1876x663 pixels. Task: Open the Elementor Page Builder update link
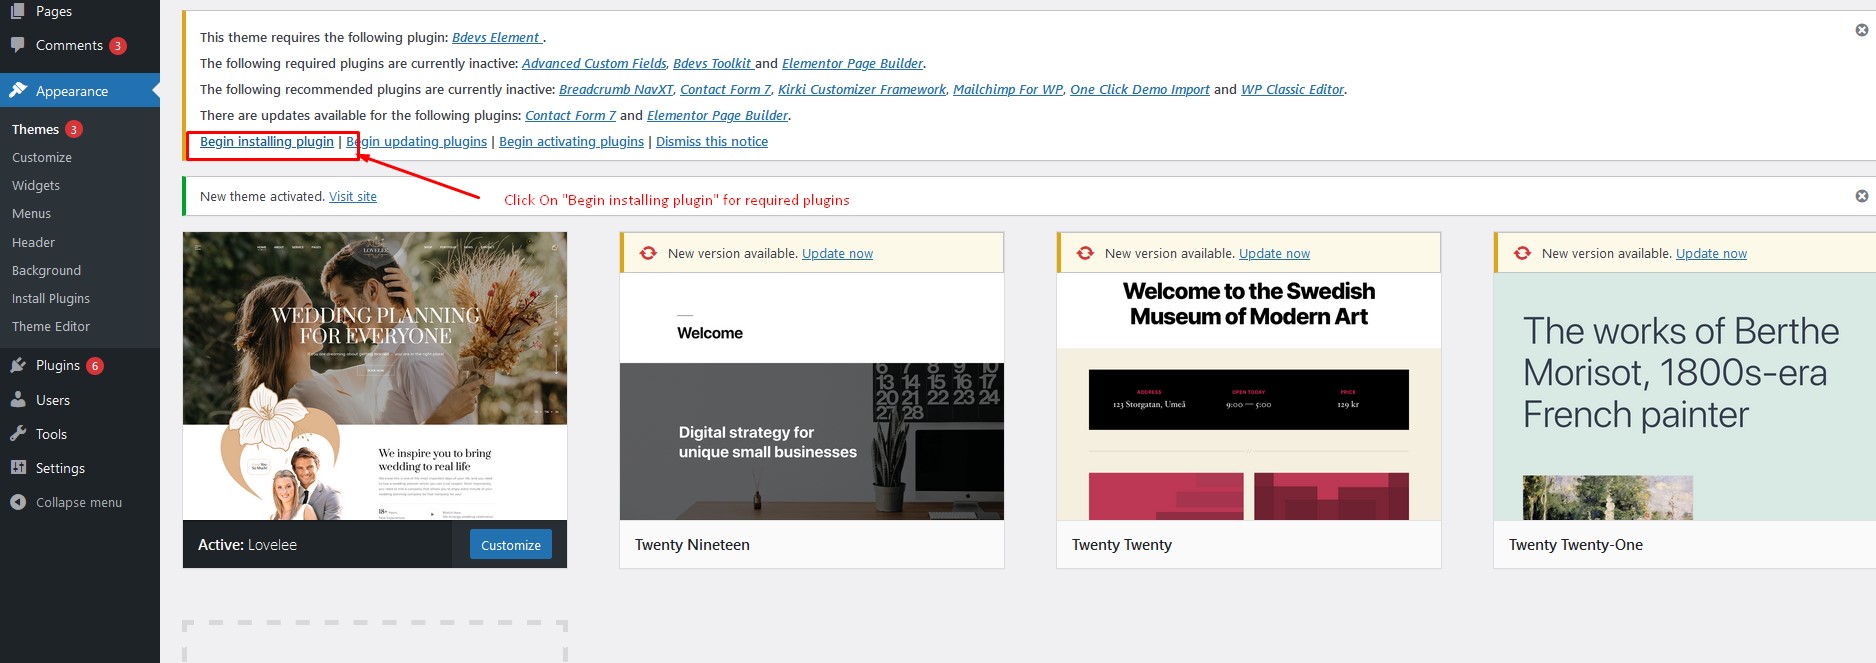pos(717,115)
